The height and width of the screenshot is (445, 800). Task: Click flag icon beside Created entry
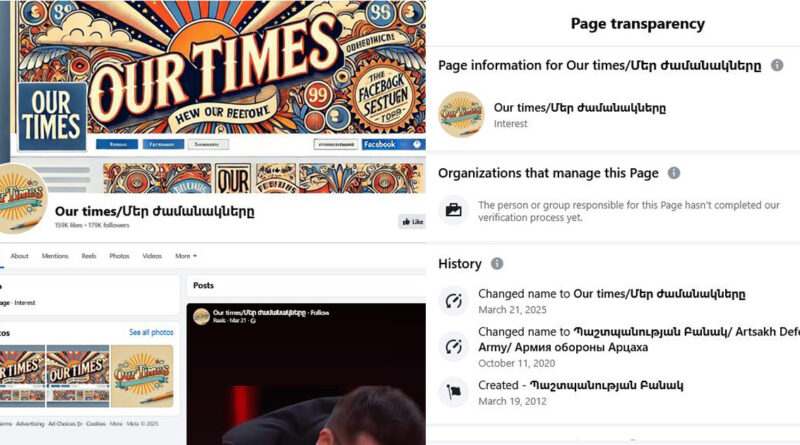(x=454, y=392)
